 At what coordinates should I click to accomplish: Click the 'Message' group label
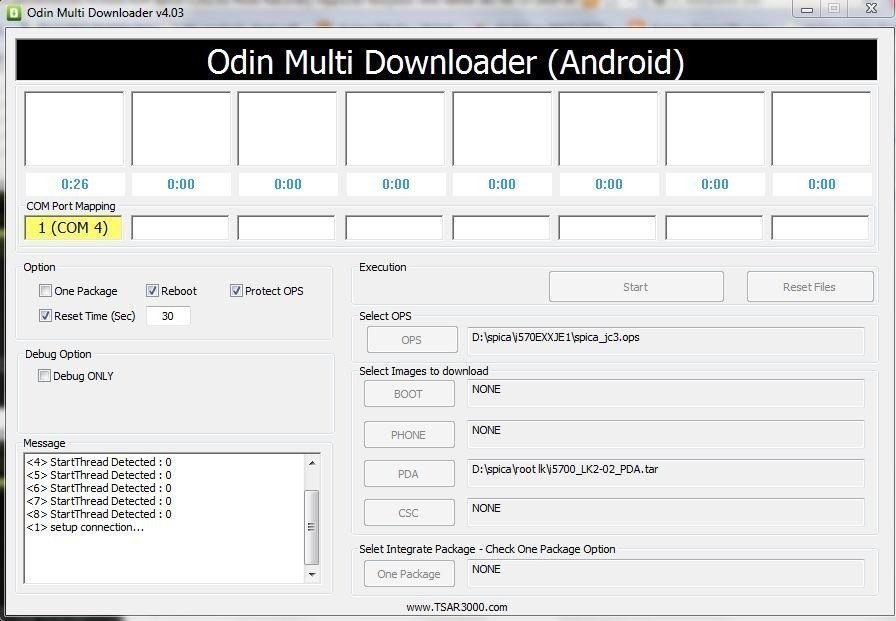(45, 443)
